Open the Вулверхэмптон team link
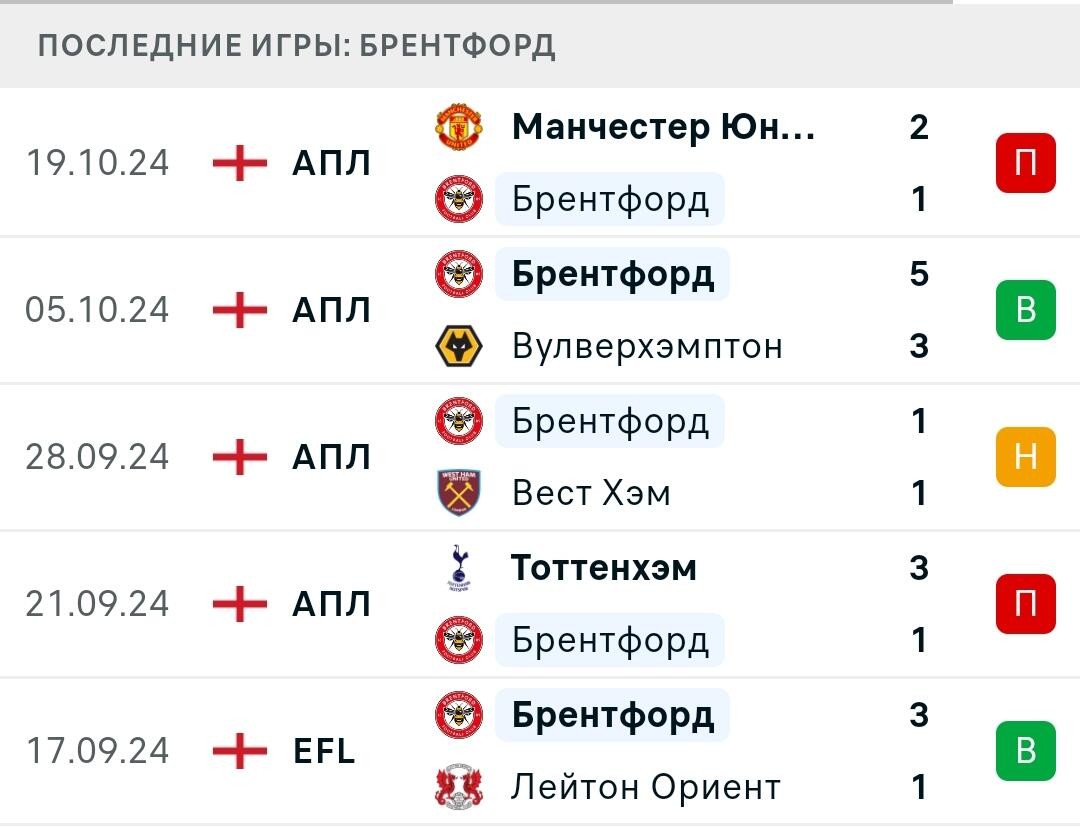 [647, 346]
